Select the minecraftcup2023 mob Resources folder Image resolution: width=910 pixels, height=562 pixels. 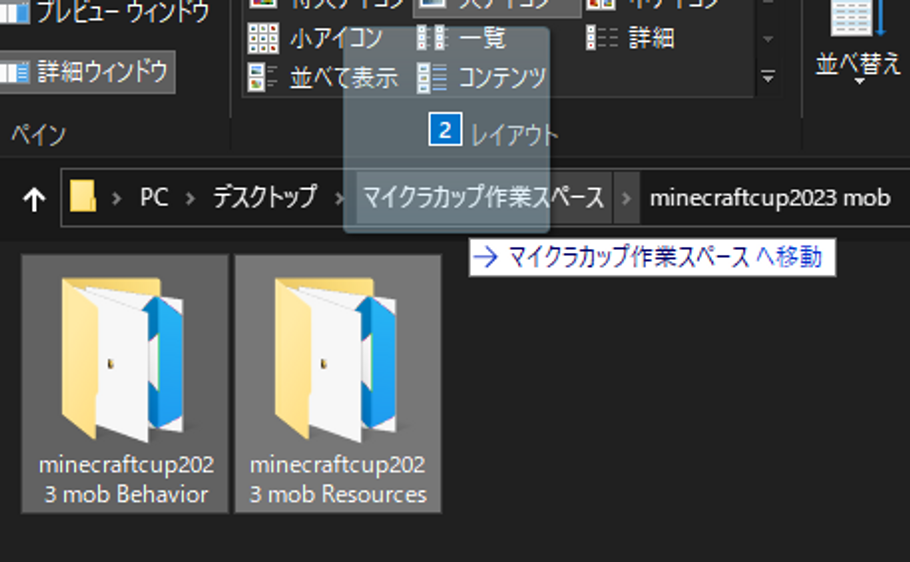coord(338,384)
